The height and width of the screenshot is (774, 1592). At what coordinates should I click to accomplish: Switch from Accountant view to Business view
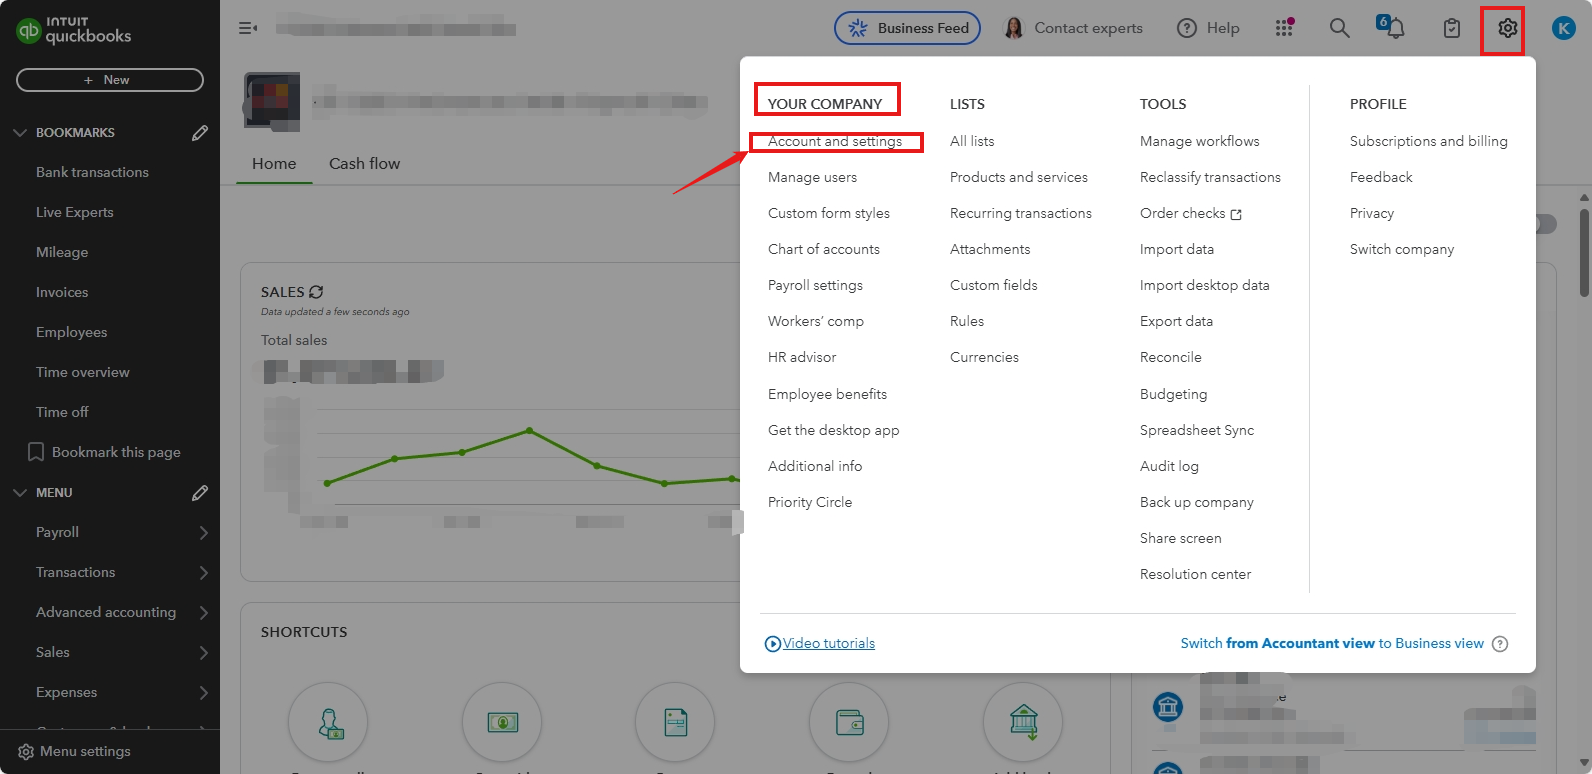click(1332, 644)
